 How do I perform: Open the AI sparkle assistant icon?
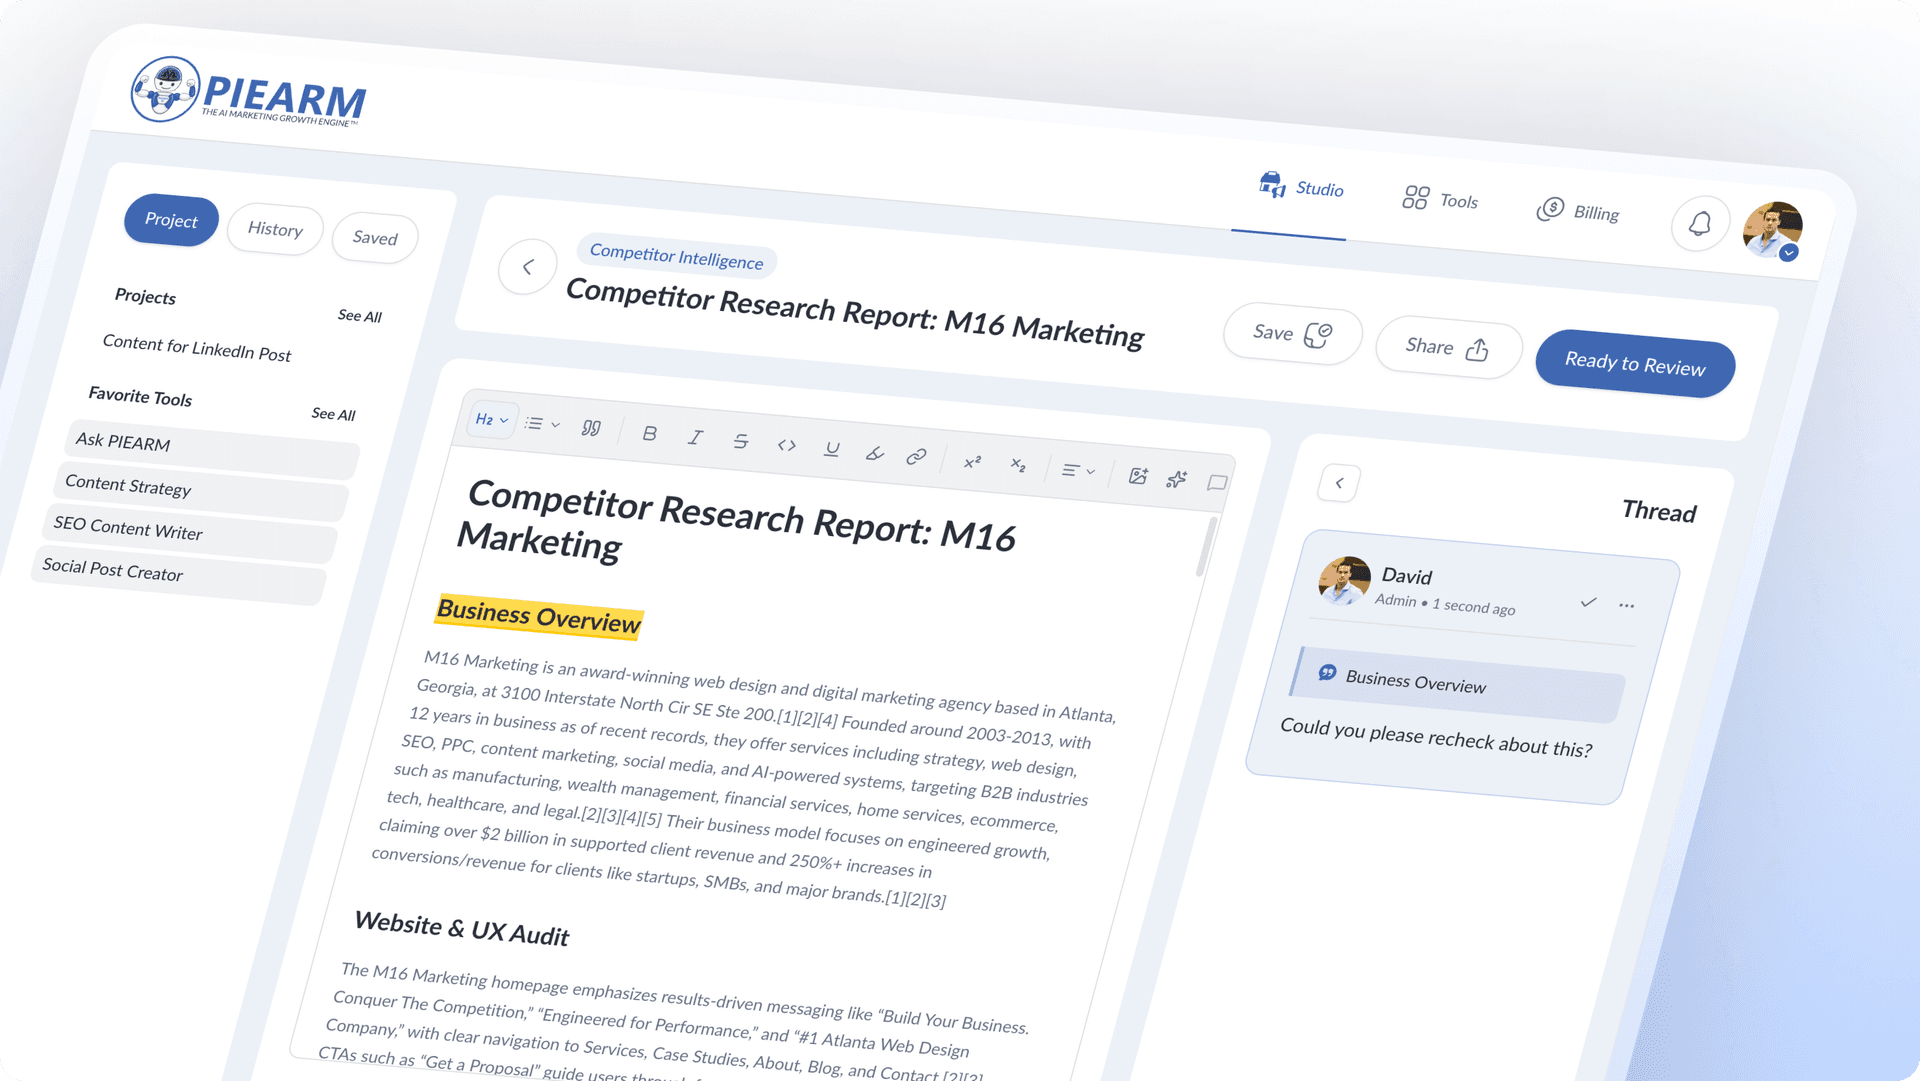click(x=1177, y=479)
